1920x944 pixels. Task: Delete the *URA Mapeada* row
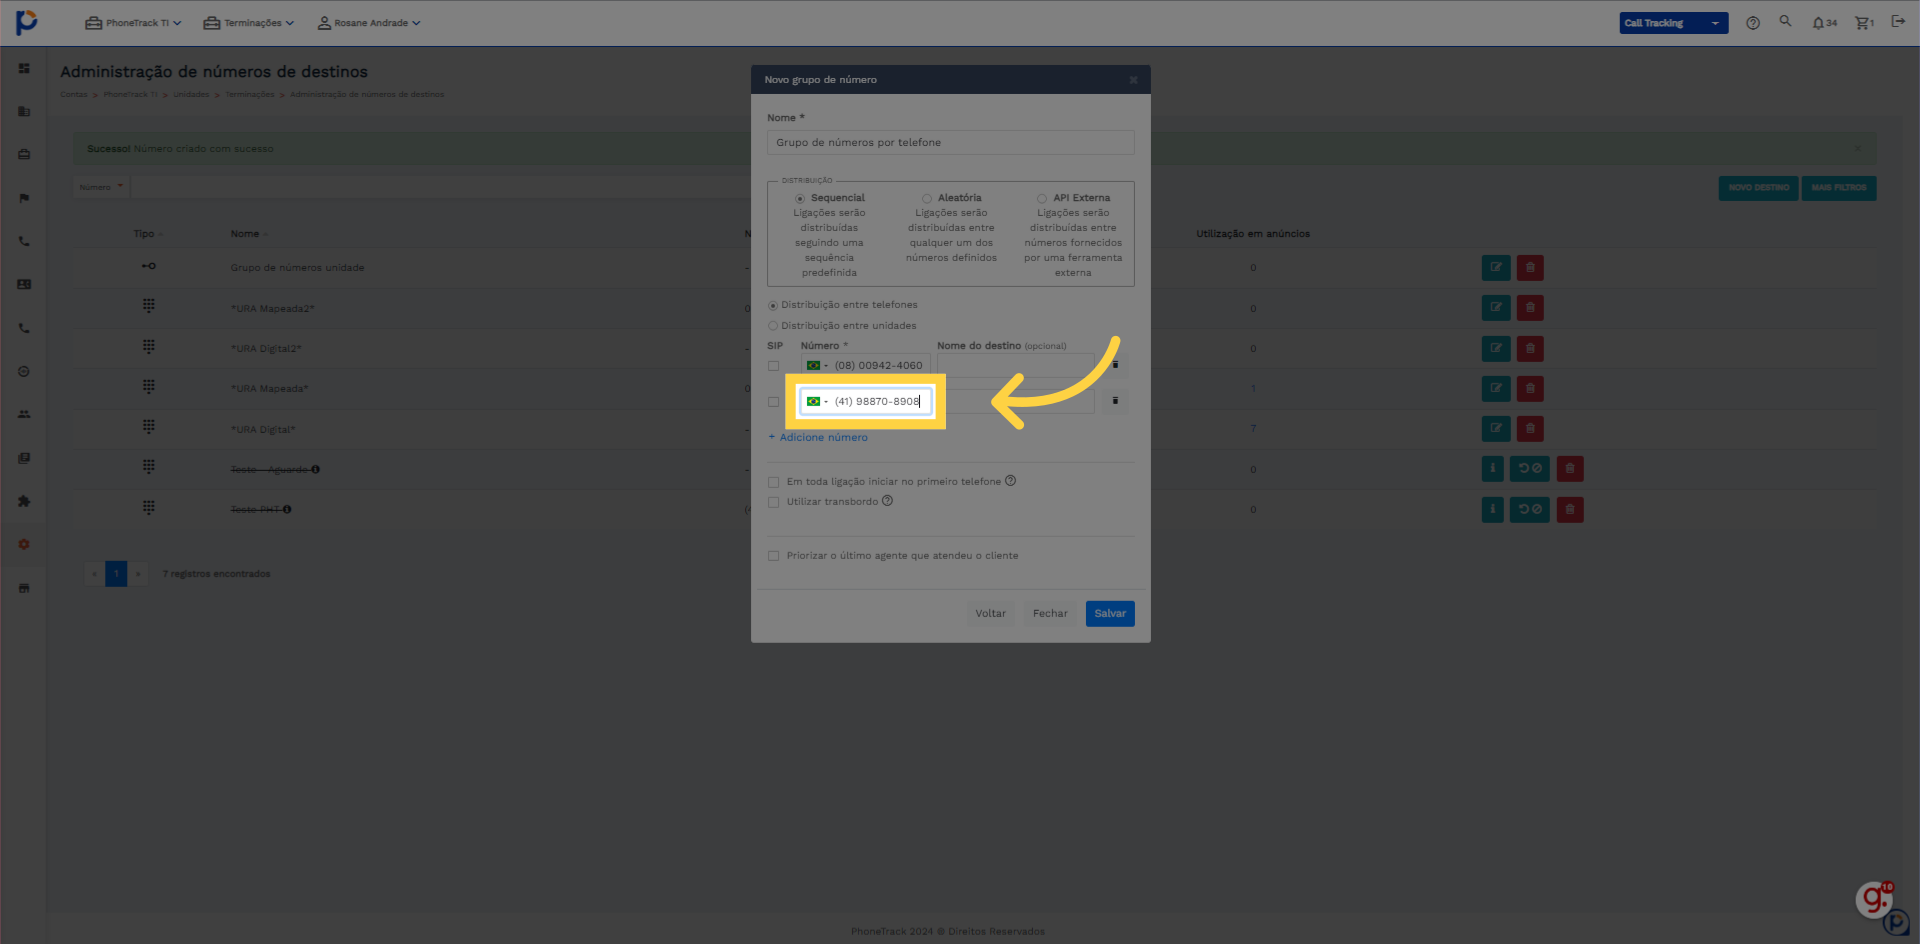tap(1530, 388)
